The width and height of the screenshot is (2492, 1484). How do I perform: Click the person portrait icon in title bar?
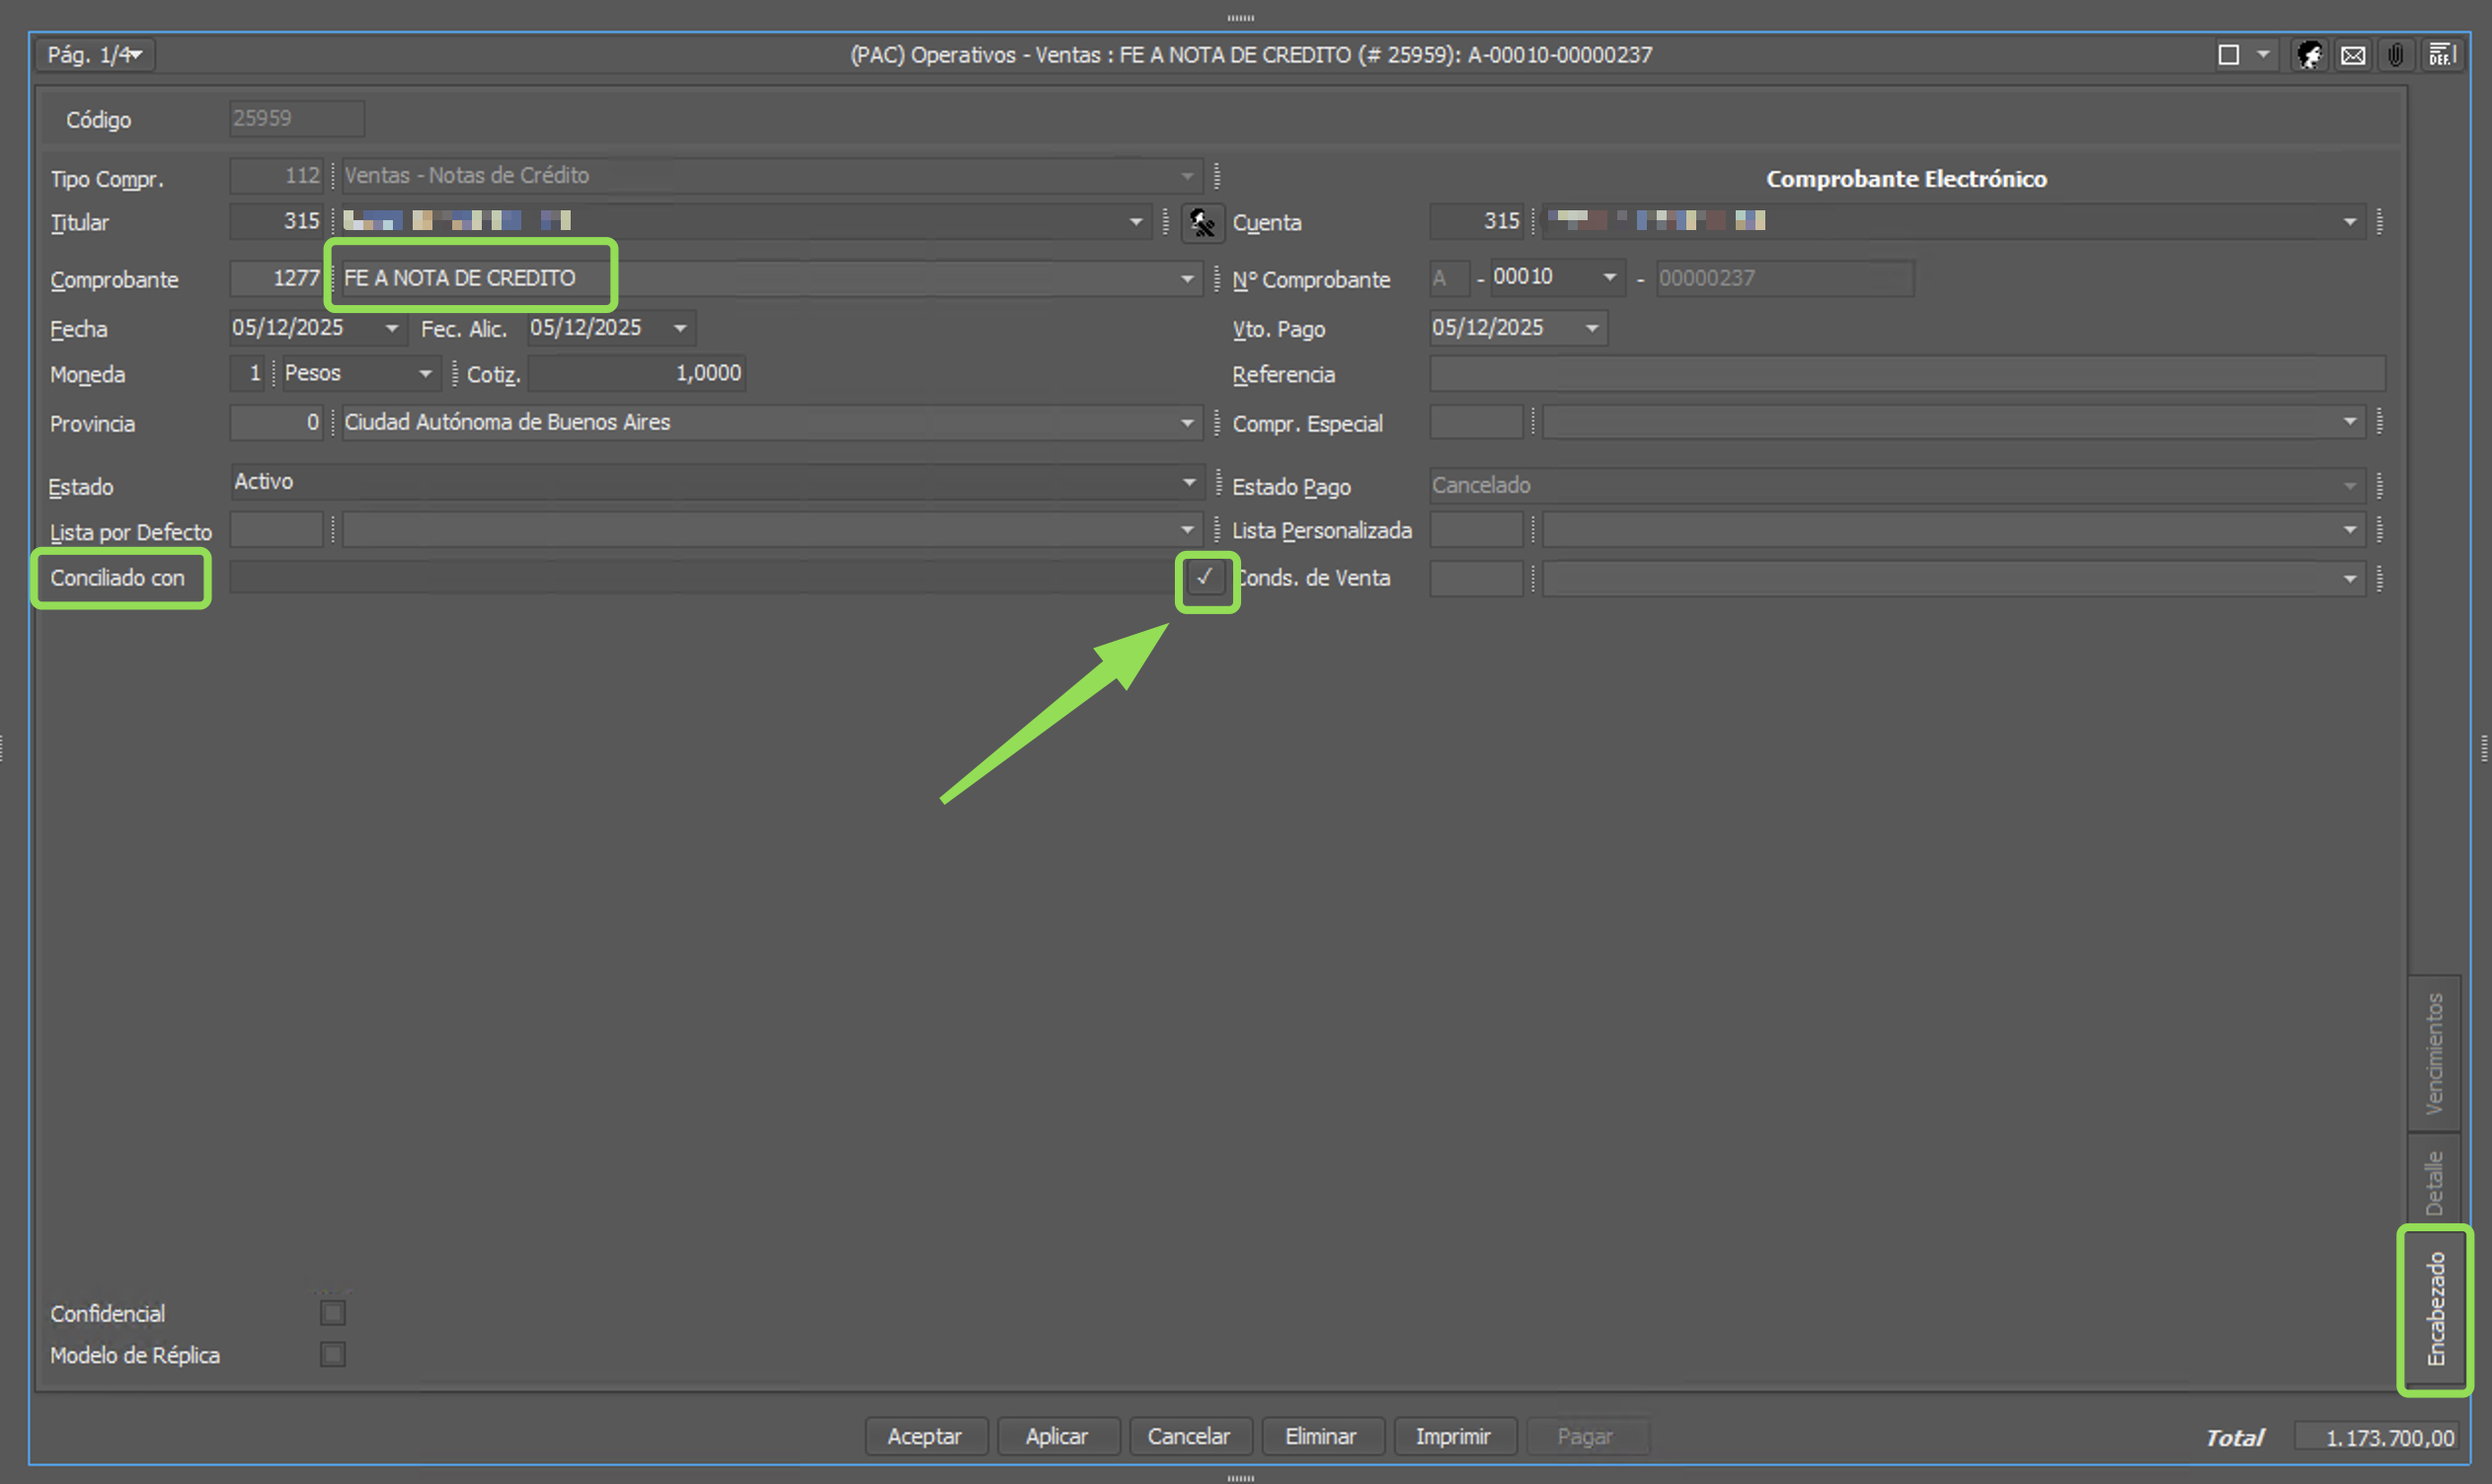click(2309, 55)
